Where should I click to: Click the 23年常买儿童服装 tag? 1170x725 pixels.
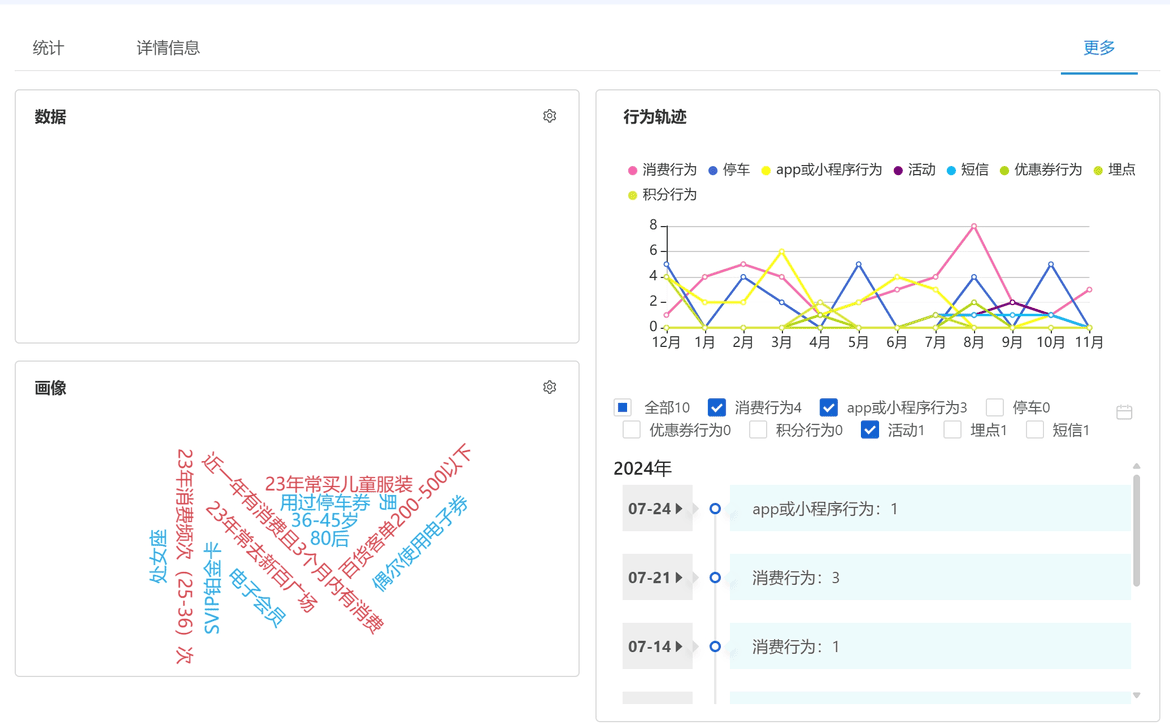[339, 484]
